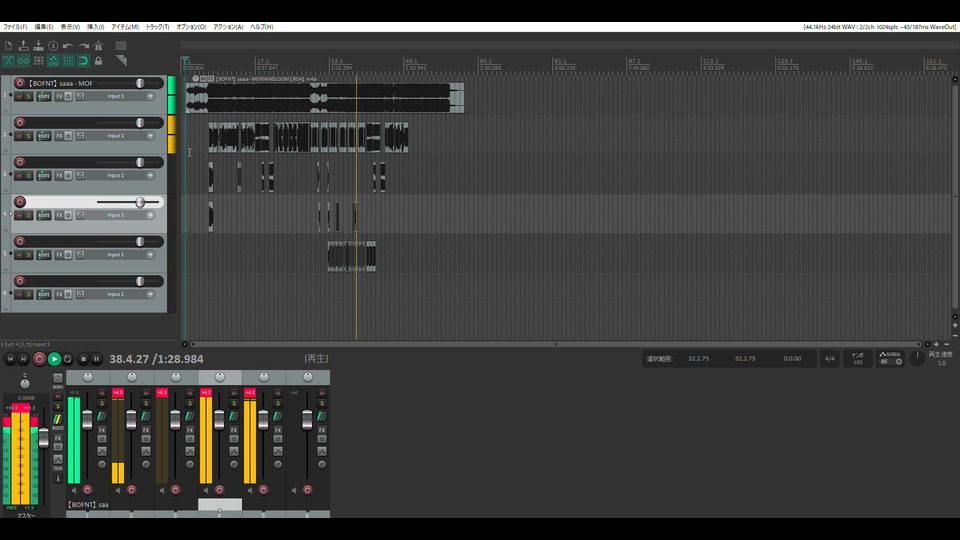
Task: Toggle auto-crossfade toolbar icon
Action: pos(9,61)
